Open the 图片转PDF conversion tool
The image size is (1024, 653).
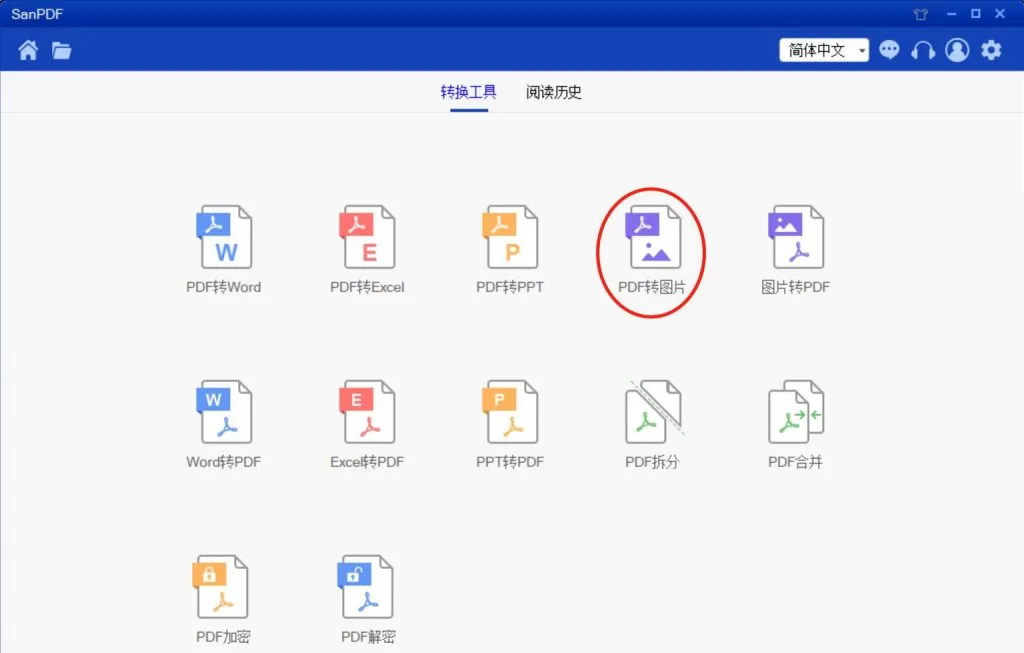(x=795, y=249)
